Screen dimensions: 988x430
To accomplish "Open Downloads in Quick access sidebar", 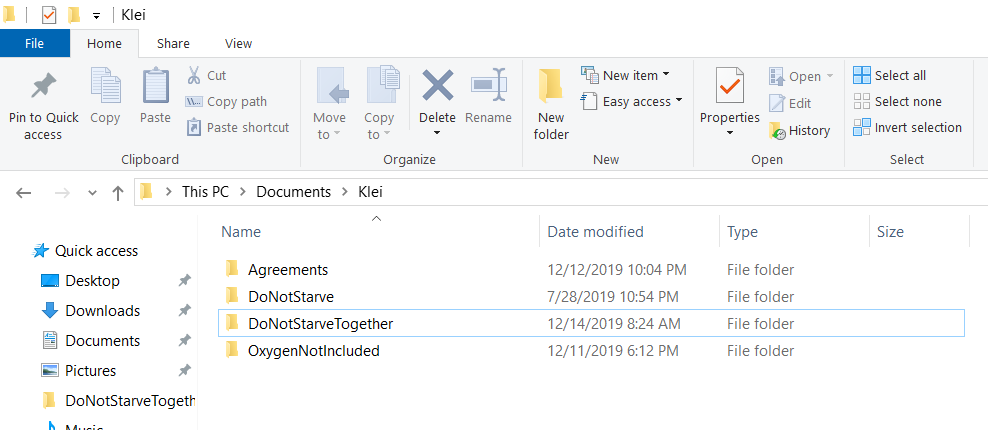I will coord(102,311).
